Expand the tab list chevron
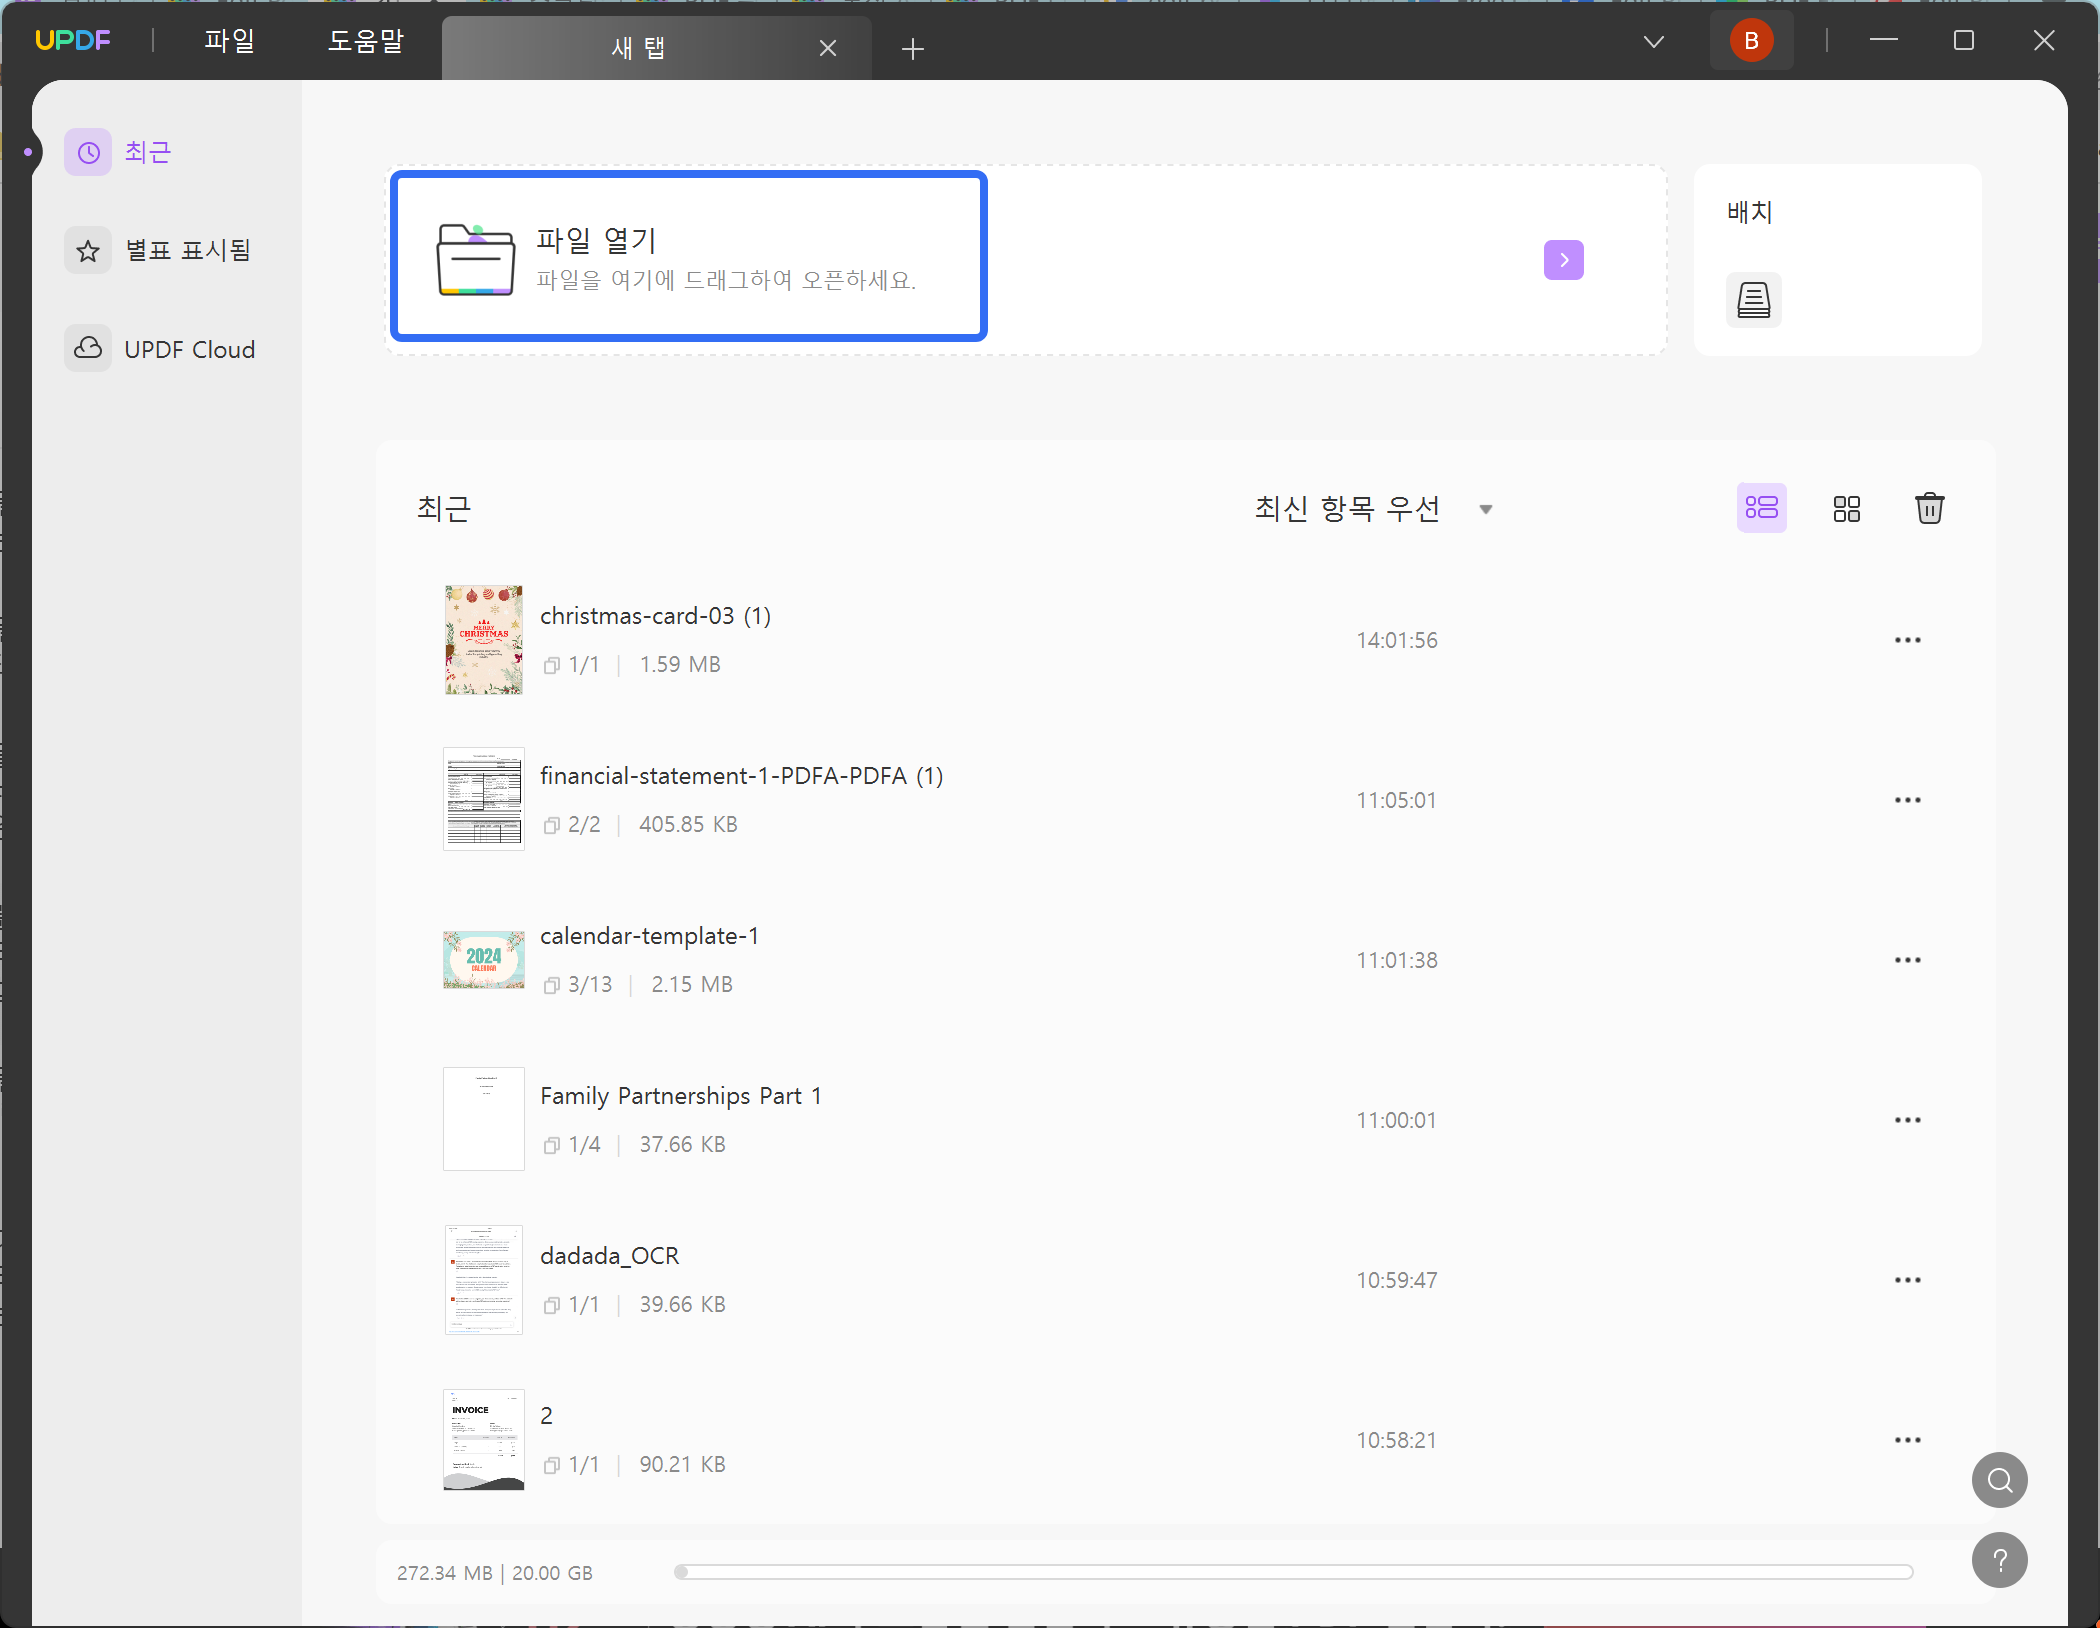The width and height of the screenshot is (2100, 1628). pyautogui.click(x=1654, y=41)
